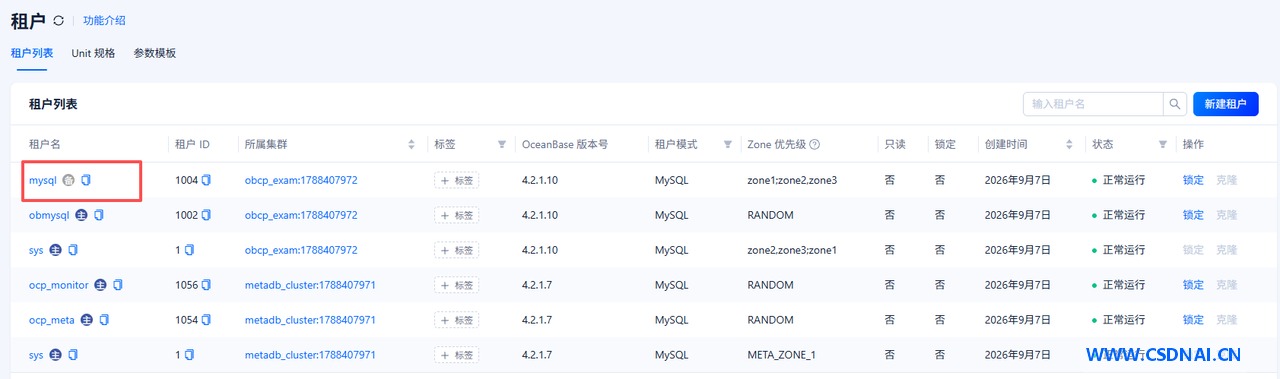Select zone2,zone3;zone1 priority text

792,250
